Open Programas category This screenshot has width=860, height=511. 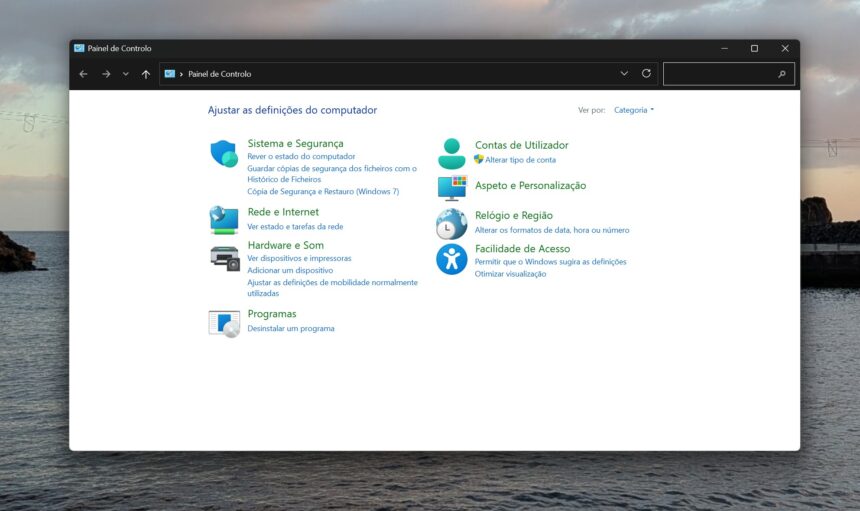271,314
